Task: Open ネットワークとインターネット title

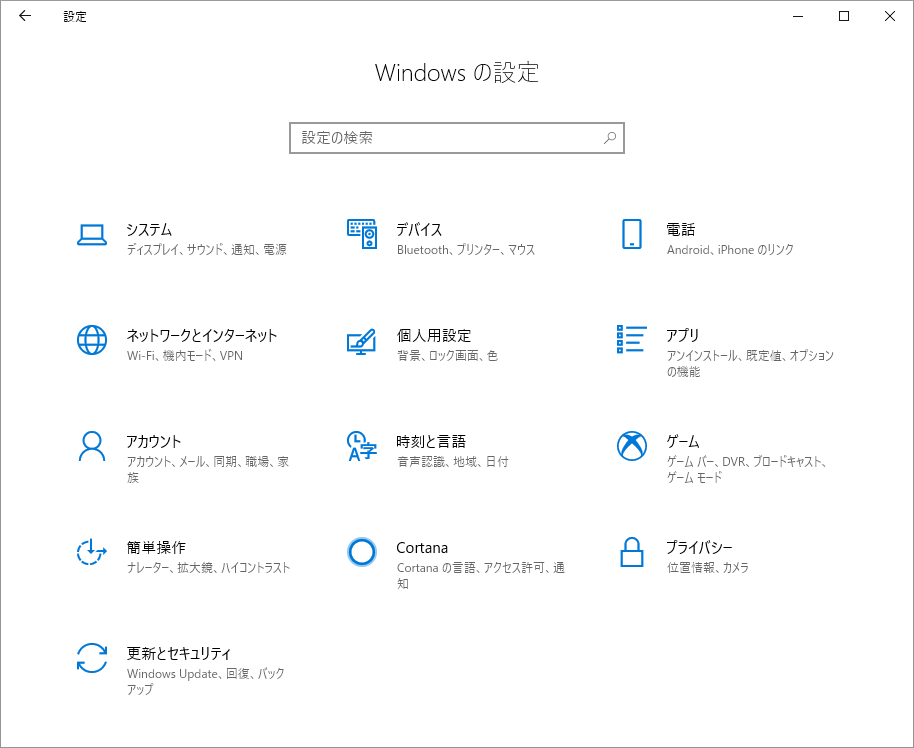Action: click(202, 336)
